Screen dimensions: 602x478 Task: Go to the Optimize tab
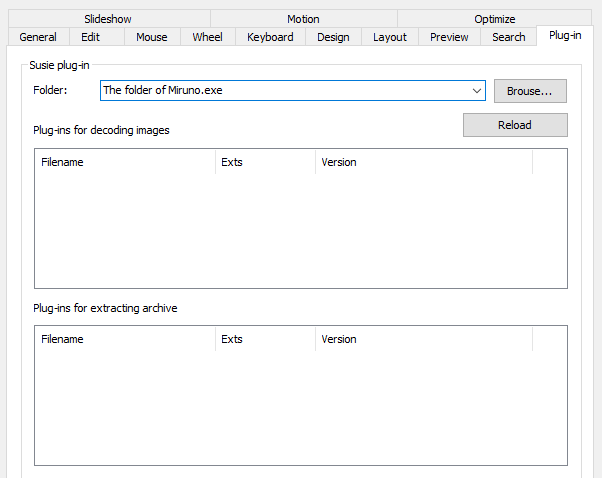tap(494, 19)
